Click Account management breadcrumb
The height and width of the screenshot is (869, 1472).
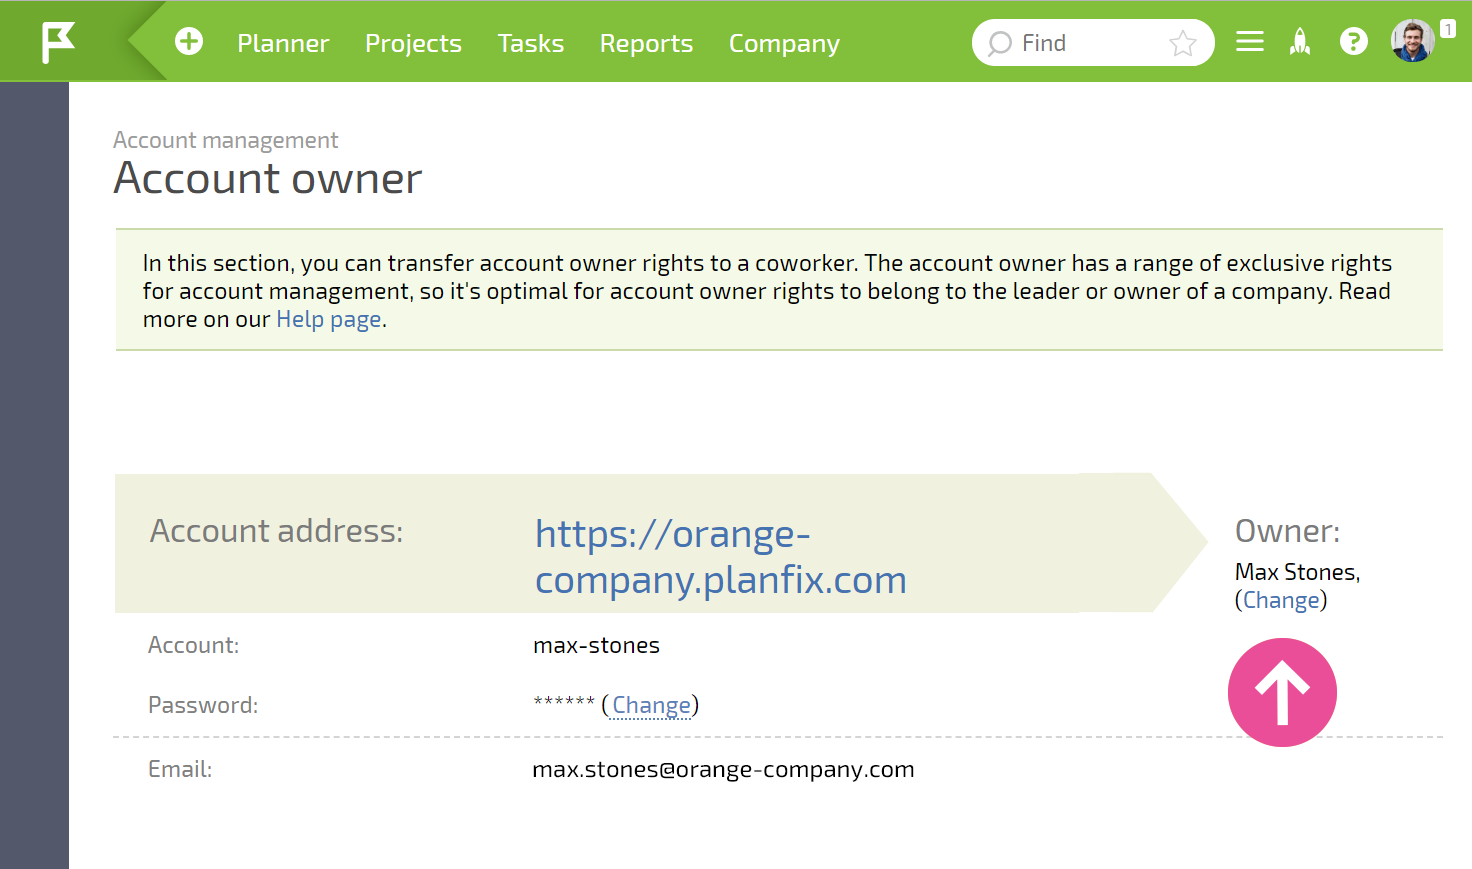point(225,140)
